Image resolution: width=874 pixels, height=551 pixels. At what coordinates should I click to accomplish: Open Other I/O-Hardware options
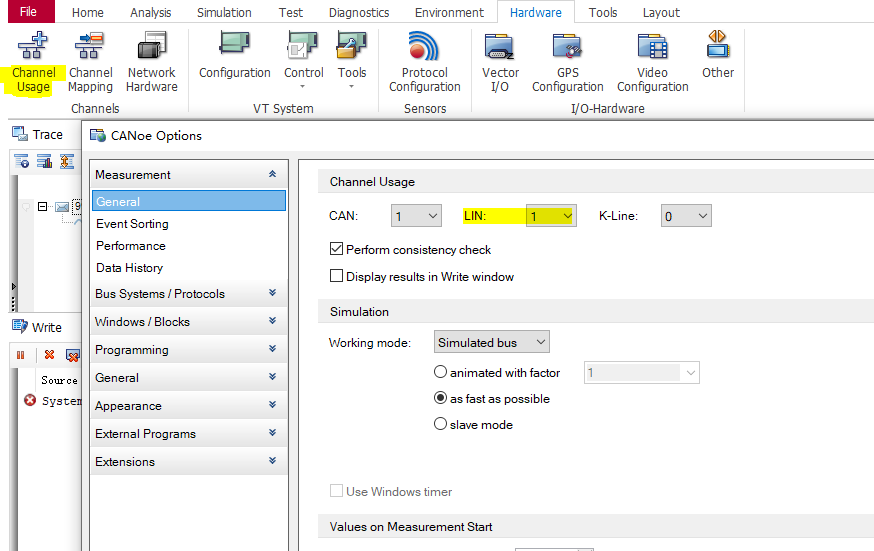point(718,56)
